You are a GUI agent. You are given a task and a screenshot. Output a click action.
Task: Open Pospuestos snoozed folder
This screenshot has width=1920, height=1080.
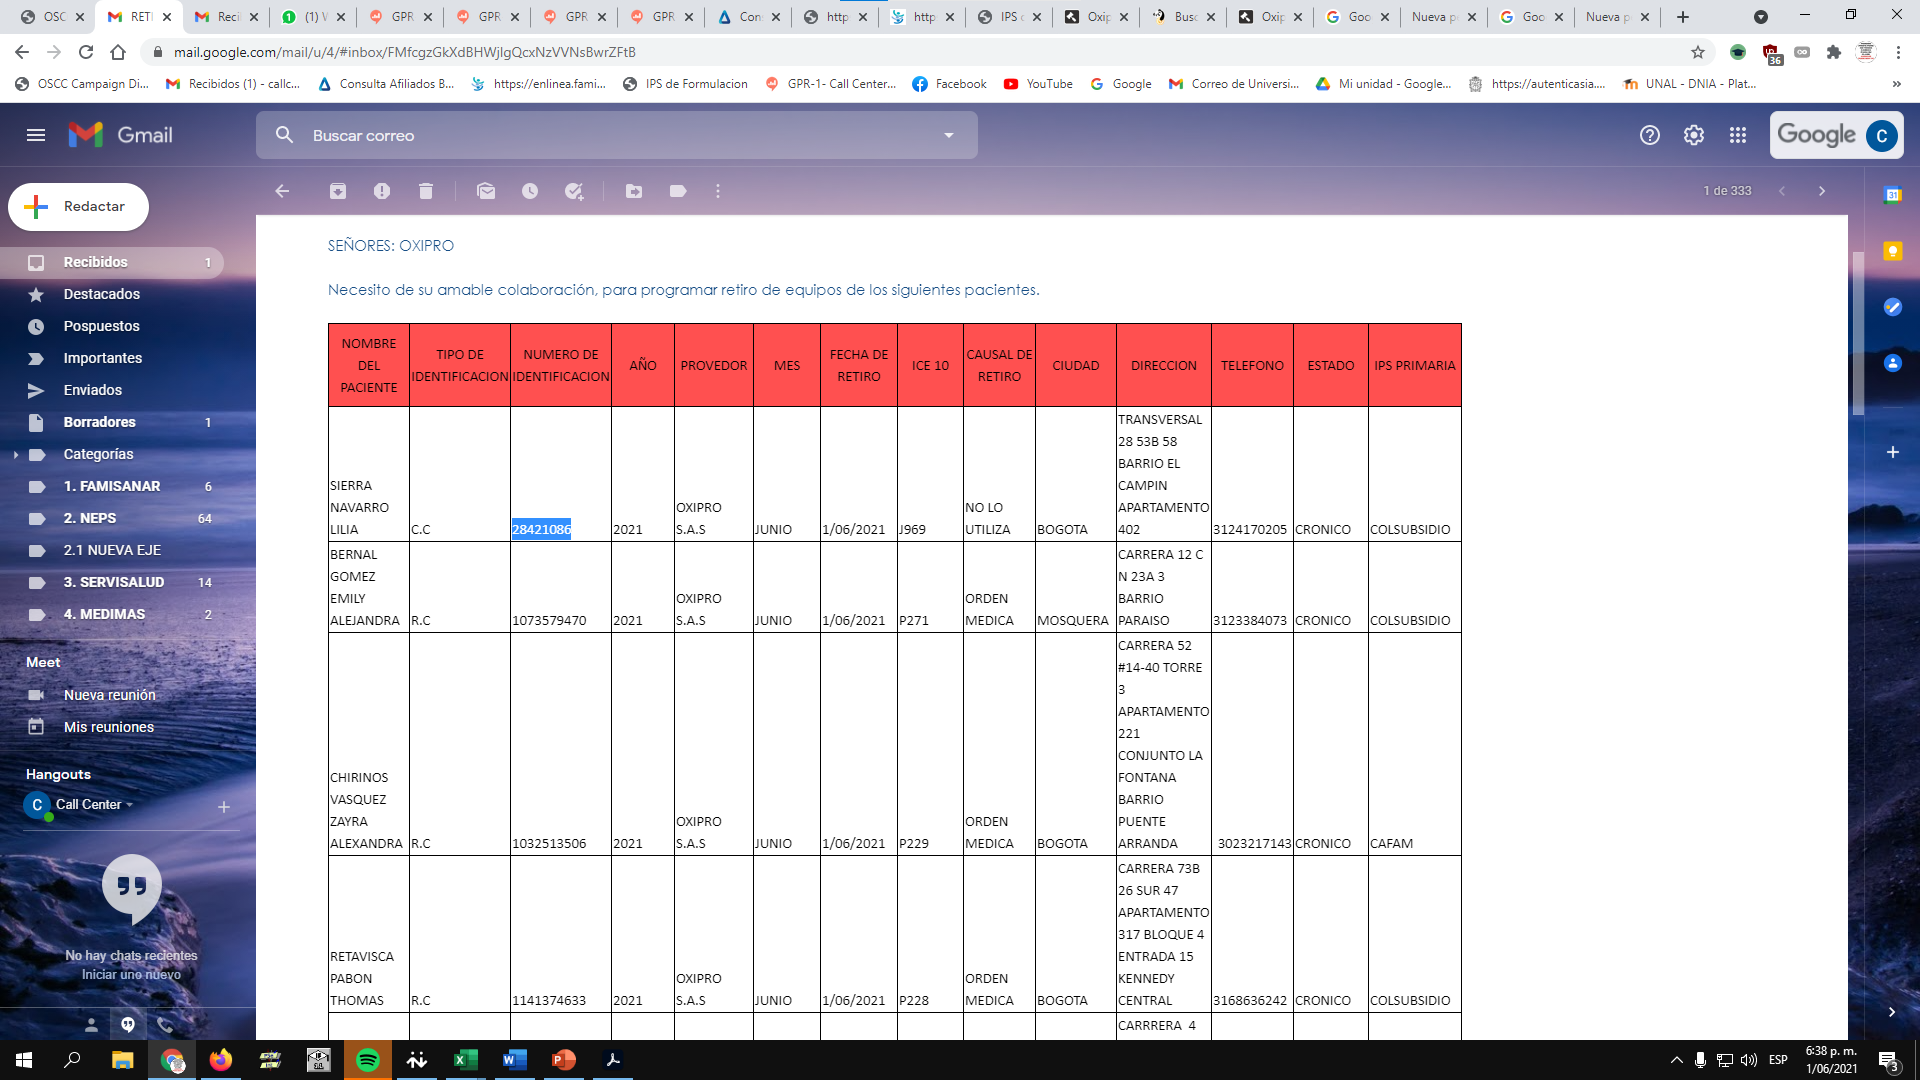tap(112, 326)
